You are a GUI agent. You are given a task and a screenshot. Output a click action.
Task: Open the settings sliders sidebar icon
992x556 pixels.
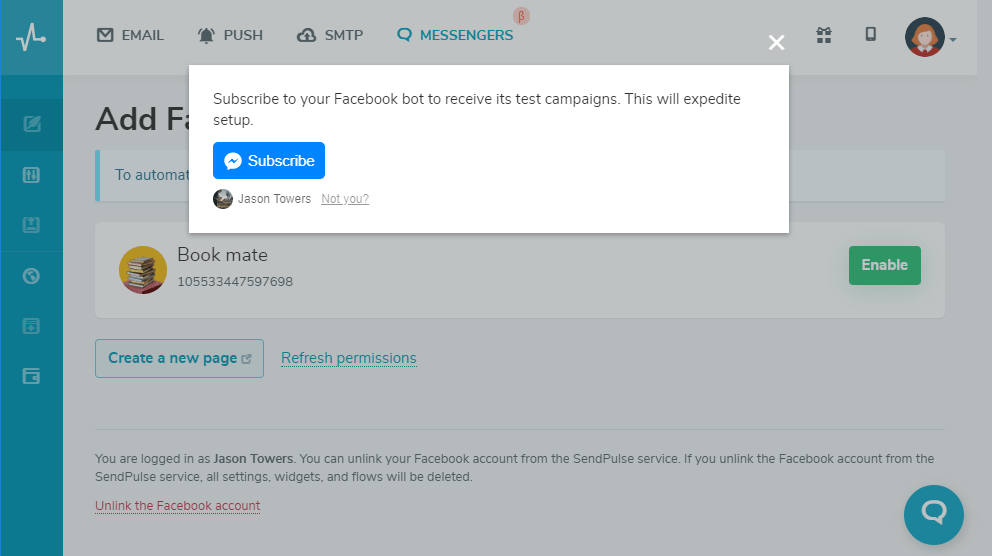coord(31,175)
